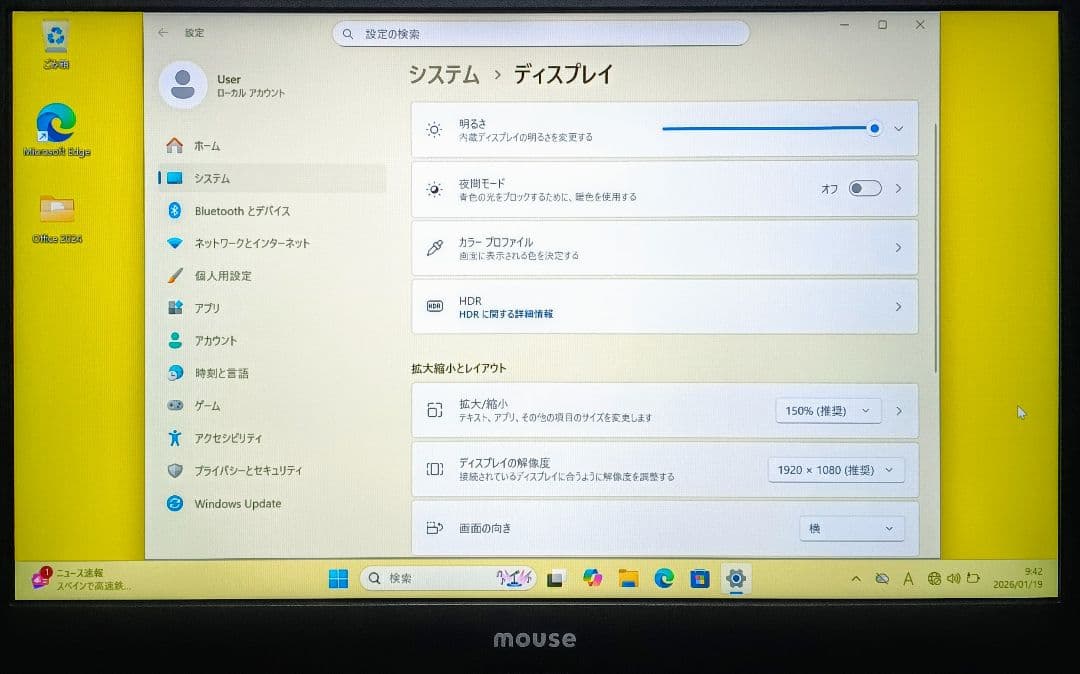Open Bluetooth とデバイス settings
Viewport: 1080px width, 674px height.
pyautogui.click(x=245, y=210)
